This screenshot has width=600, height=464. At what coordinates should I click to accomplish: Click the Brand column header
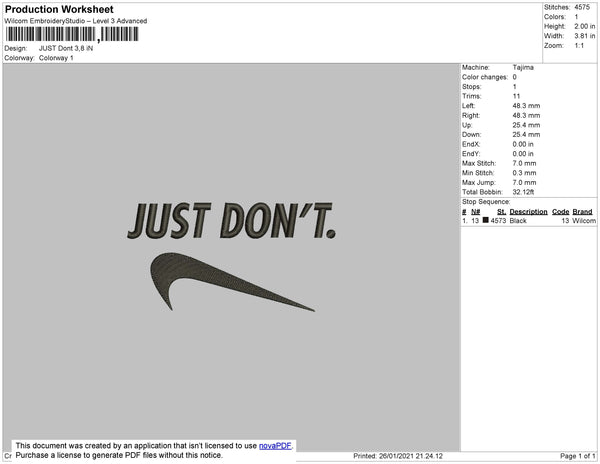pos(582,211)
